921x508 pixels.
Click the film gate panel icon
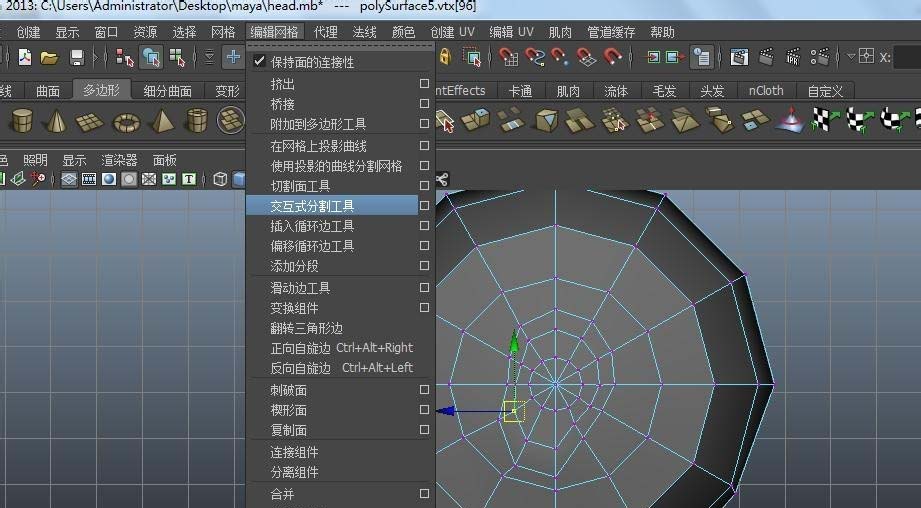[89, 179]
